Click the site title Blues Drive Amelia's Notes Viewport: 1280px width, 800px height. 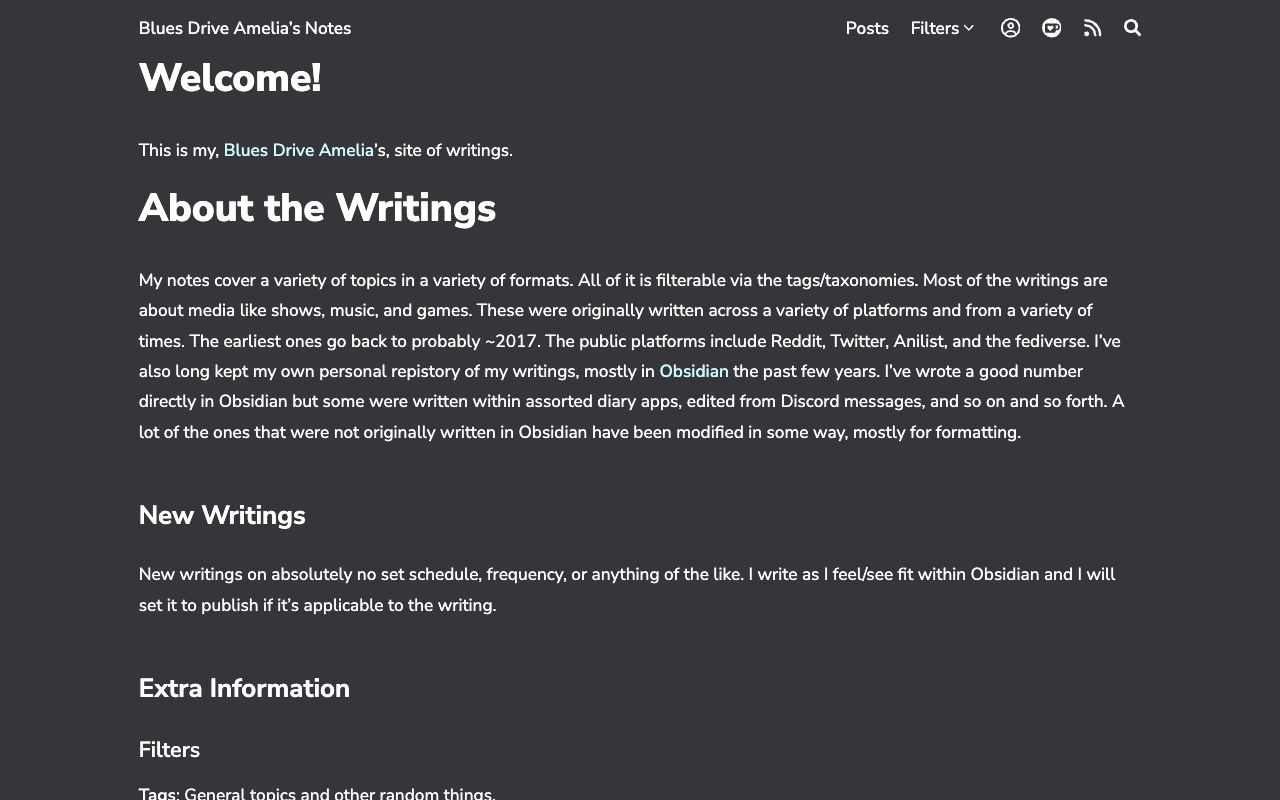pos(245,28)
